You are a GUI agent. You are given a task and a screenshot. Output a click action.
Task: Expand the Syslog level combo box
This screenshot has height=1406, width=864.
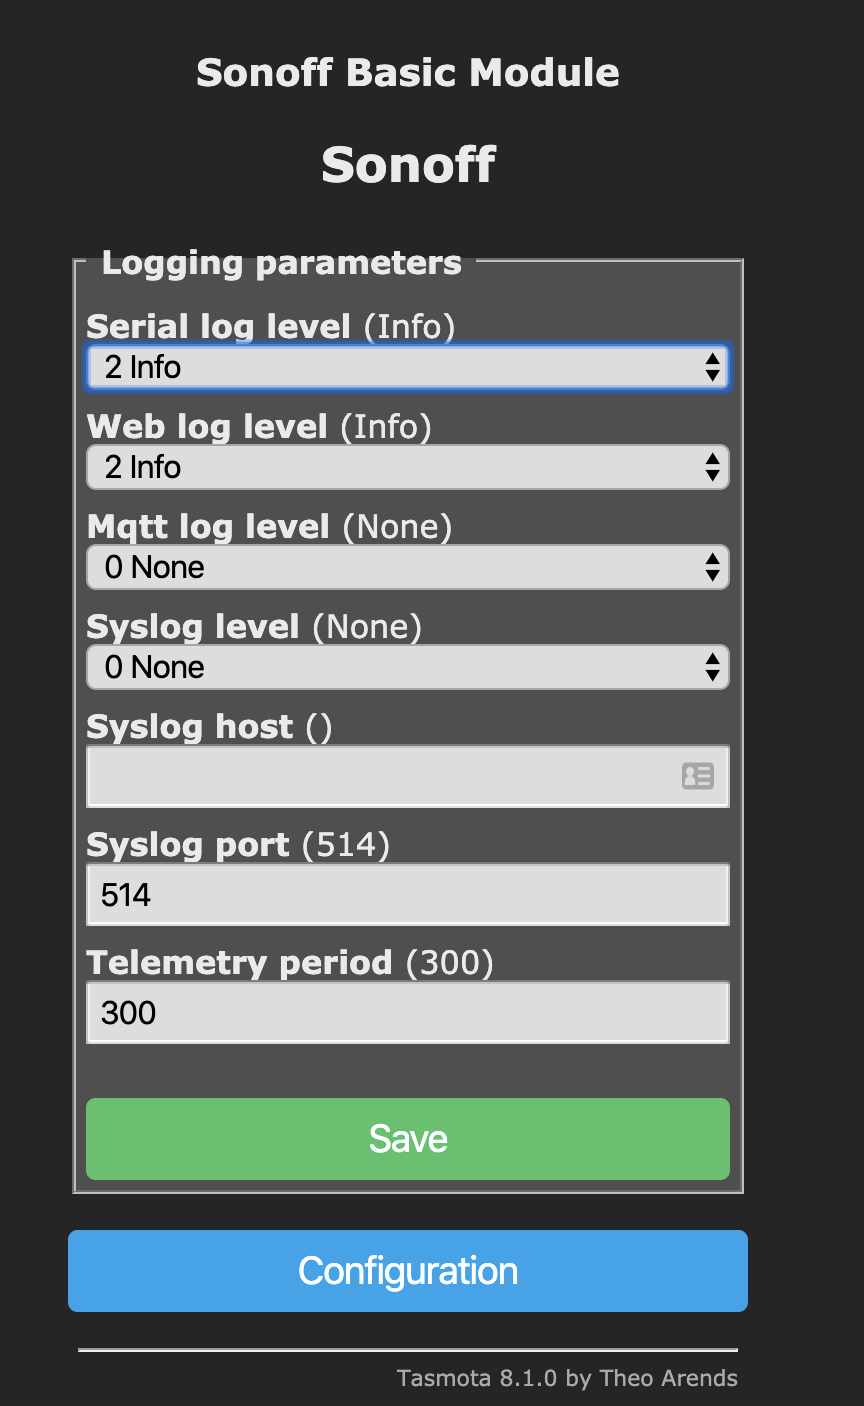(x=407, y=667)
